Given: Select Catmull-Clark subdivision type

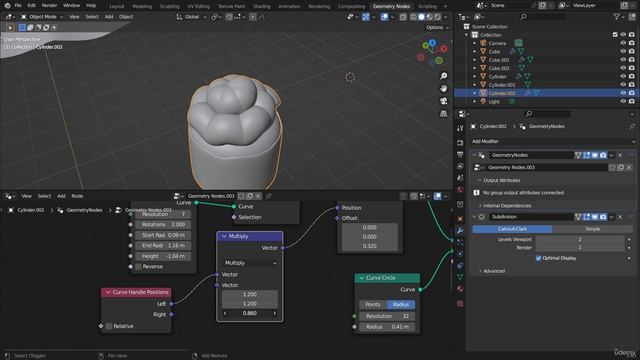Looking at the screenshot, I should click(x=512, y=229).
